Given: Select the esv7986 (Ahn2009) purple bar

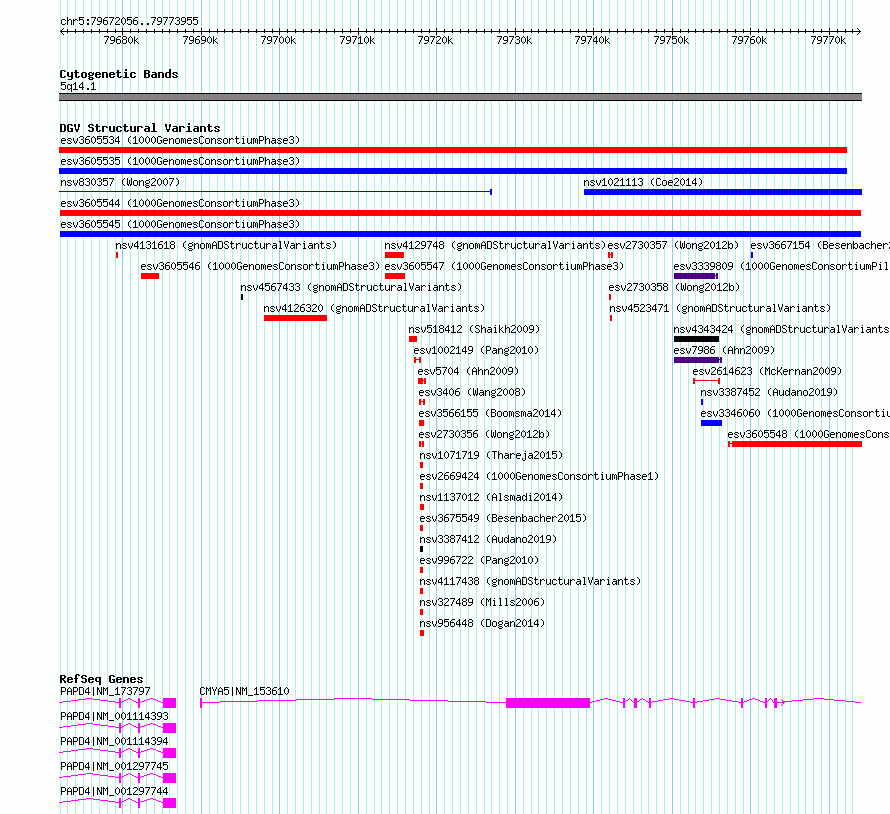Looking at the screenshot, I should point(698,360).
